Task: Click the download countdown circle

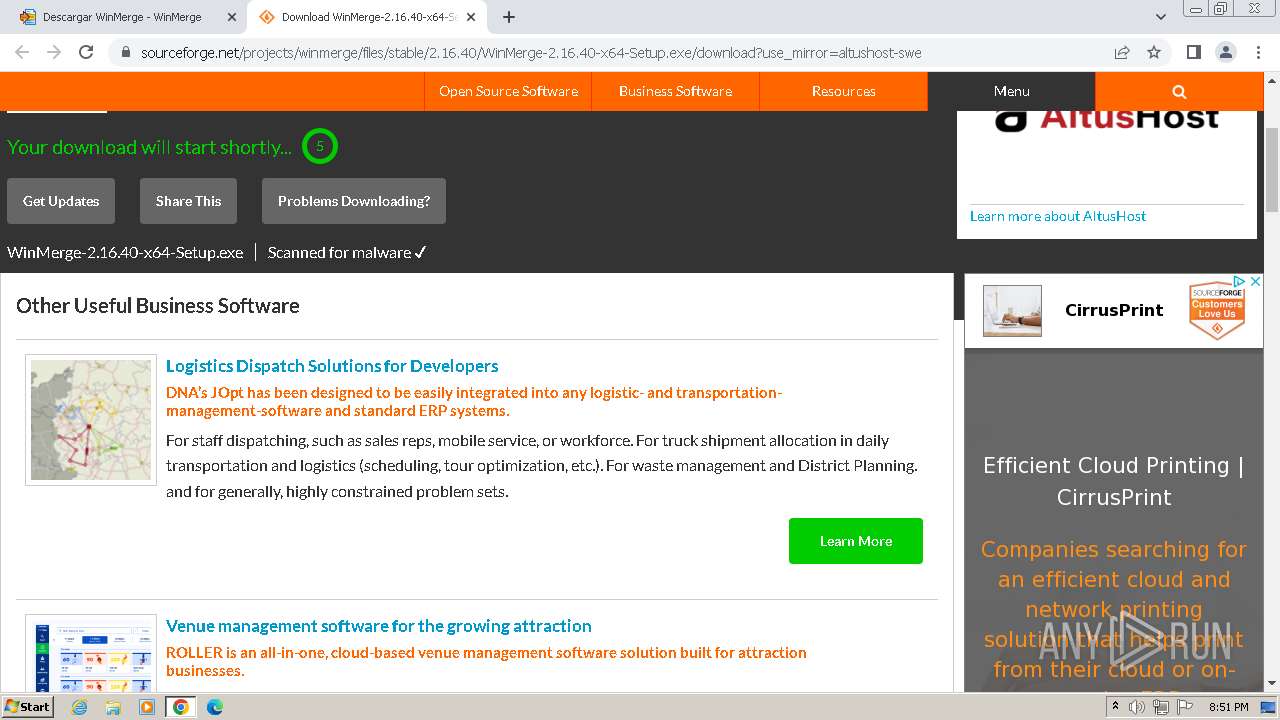Action: 320,146
